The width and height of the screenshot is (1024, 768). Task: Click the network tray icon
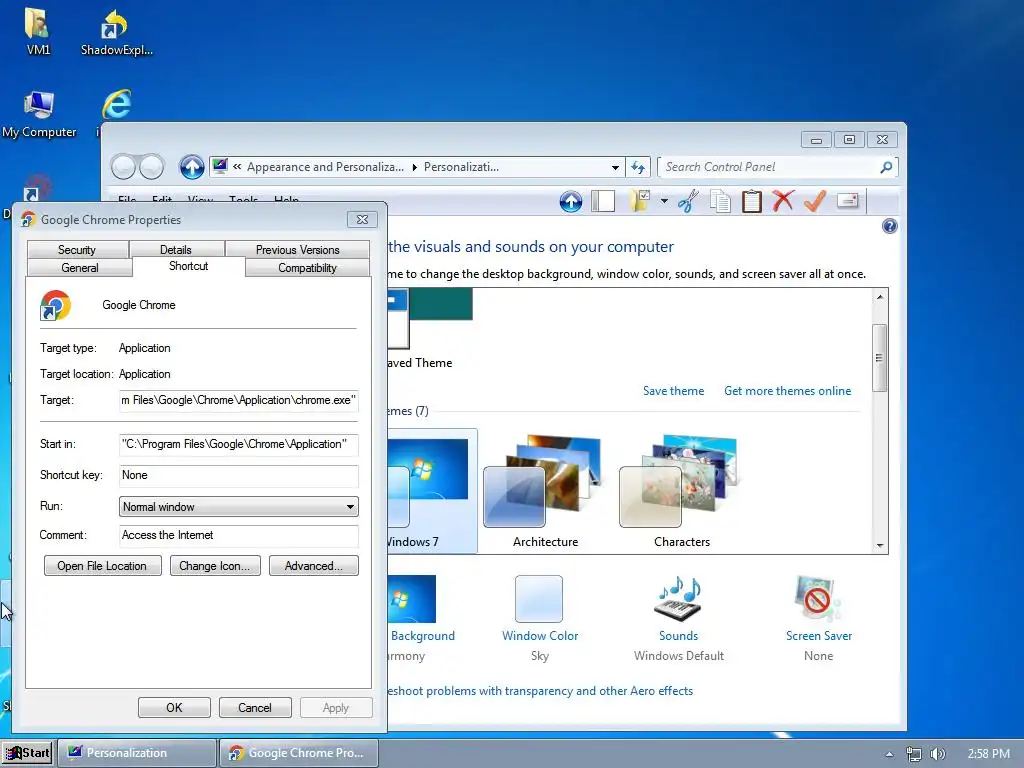[914, 754]
